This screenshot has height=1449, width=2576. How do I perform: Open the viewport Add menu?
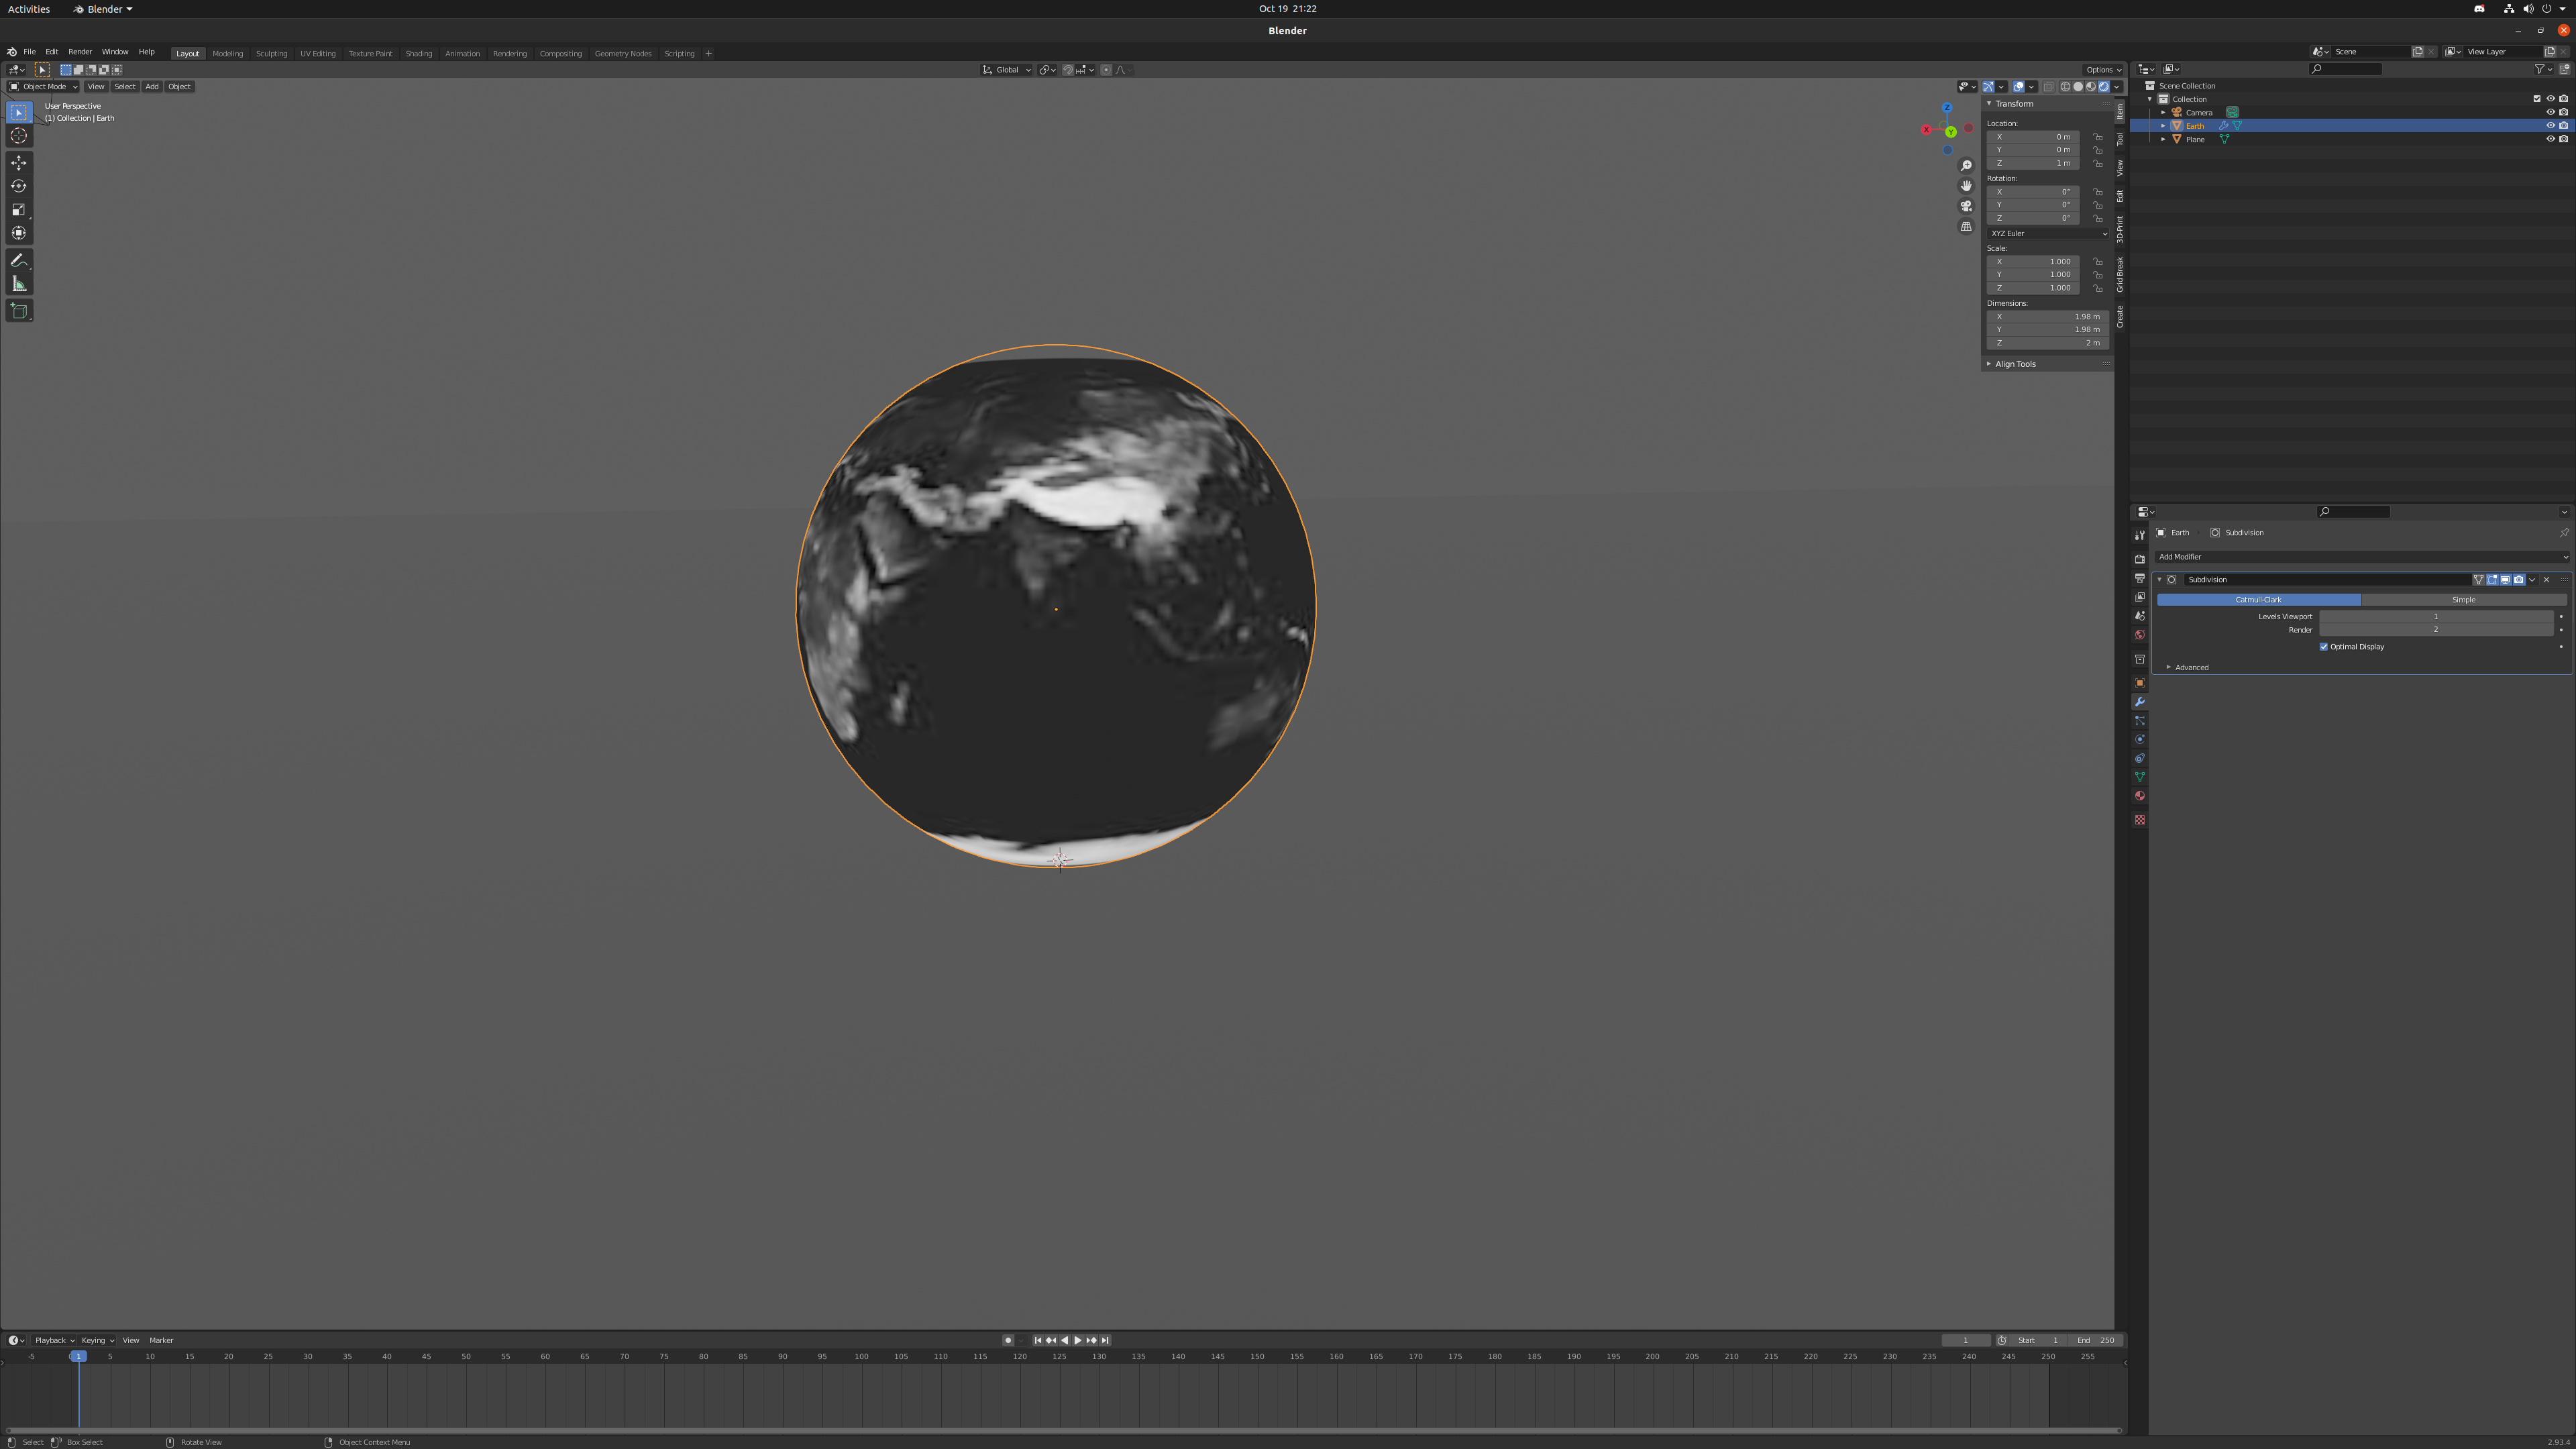tap(151, 86)
